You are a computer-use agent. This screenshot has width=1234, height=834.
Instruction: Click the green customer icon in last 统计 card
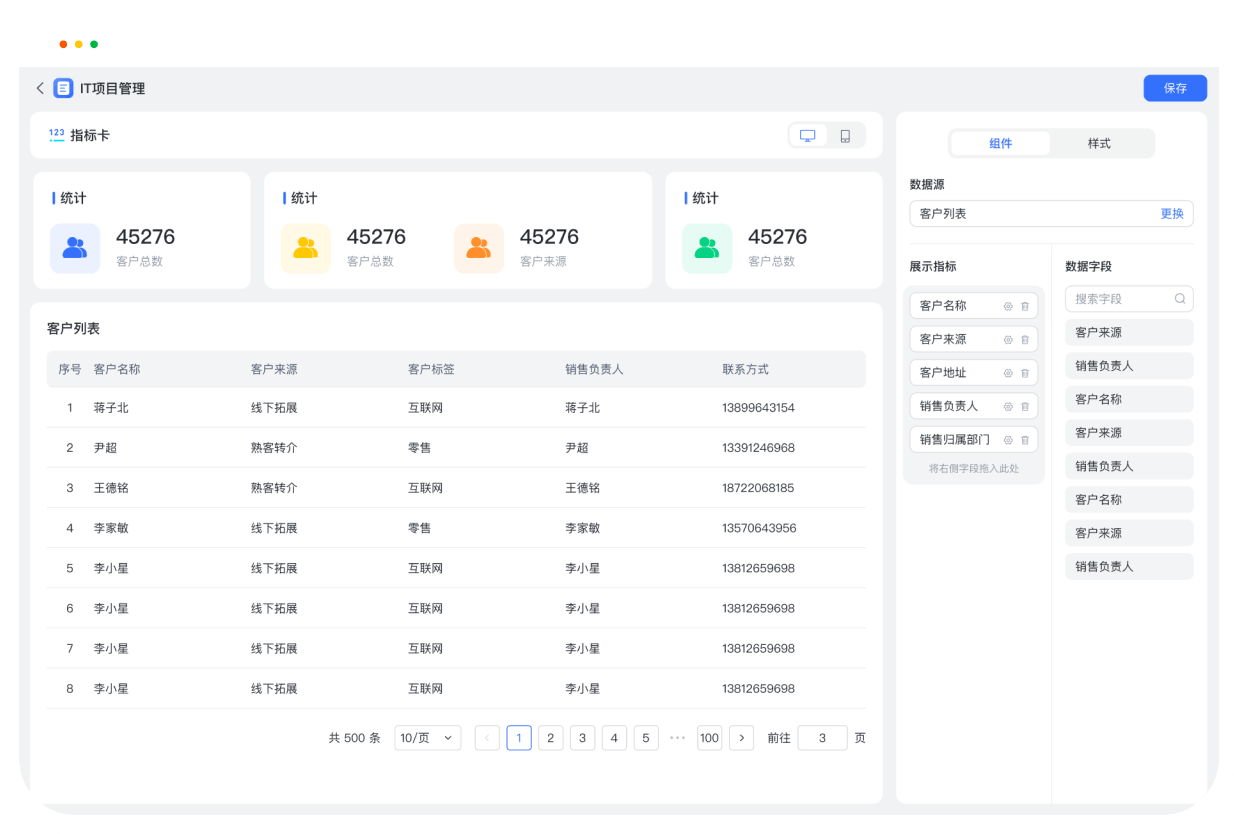tap(707, 248)
